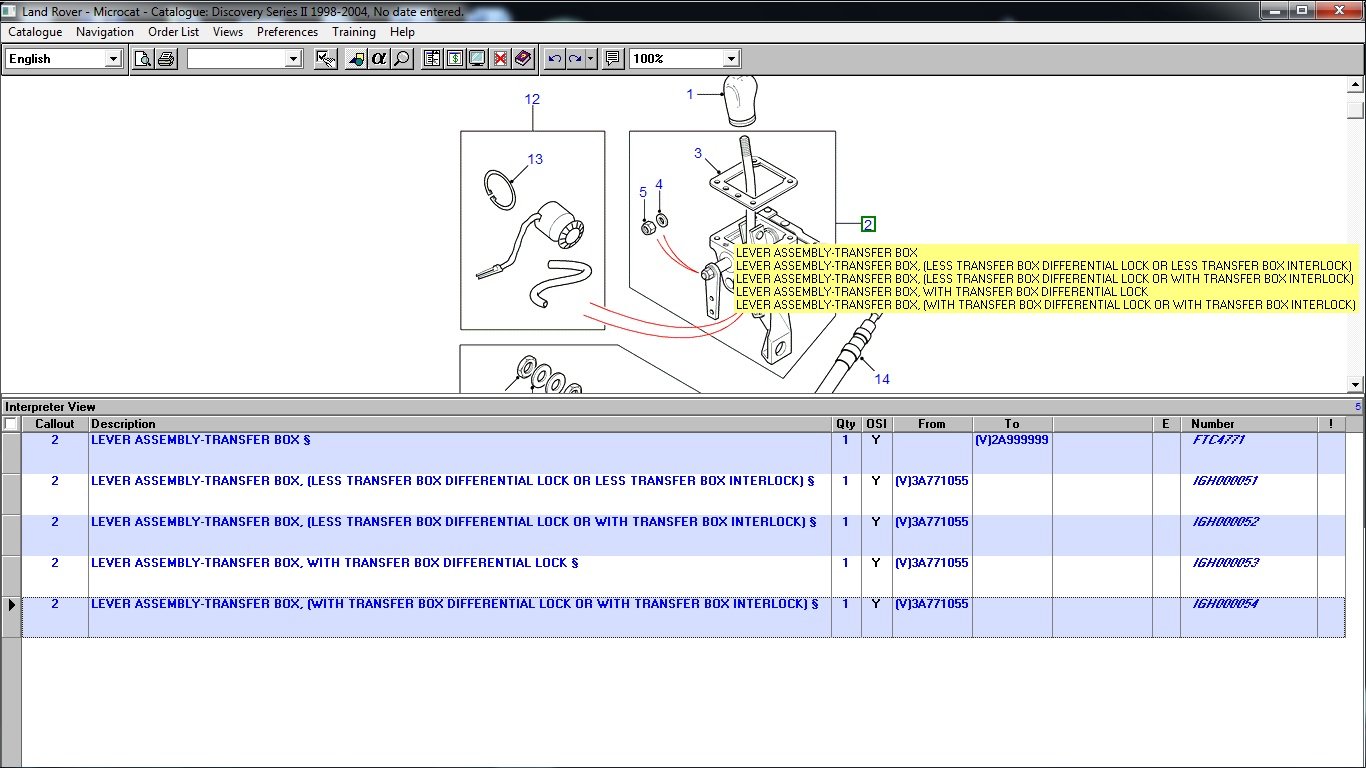The image size is (1366, 768).
Task: Open the Order List menu
Action: point(174,32)
